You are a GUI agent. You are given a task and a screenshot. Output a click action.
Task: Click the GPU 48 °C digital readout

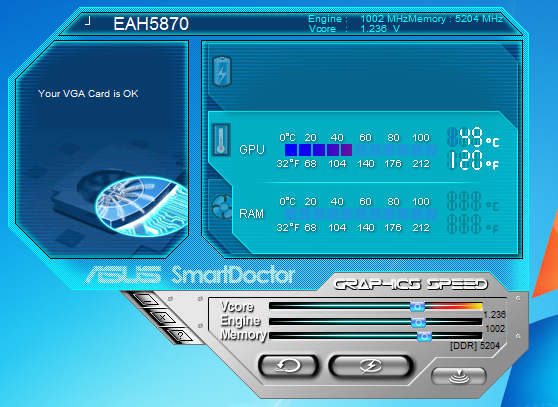point(473,138)
